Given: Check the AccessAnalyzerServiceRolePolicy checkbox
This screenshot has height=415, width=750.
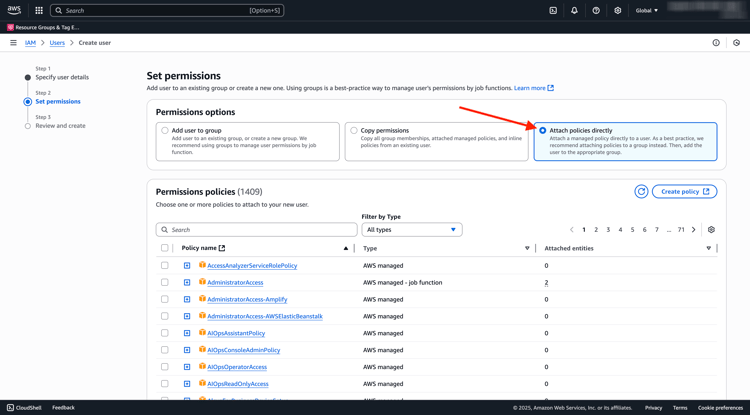Looking at the screenshot, I should [x=165, y=265].
